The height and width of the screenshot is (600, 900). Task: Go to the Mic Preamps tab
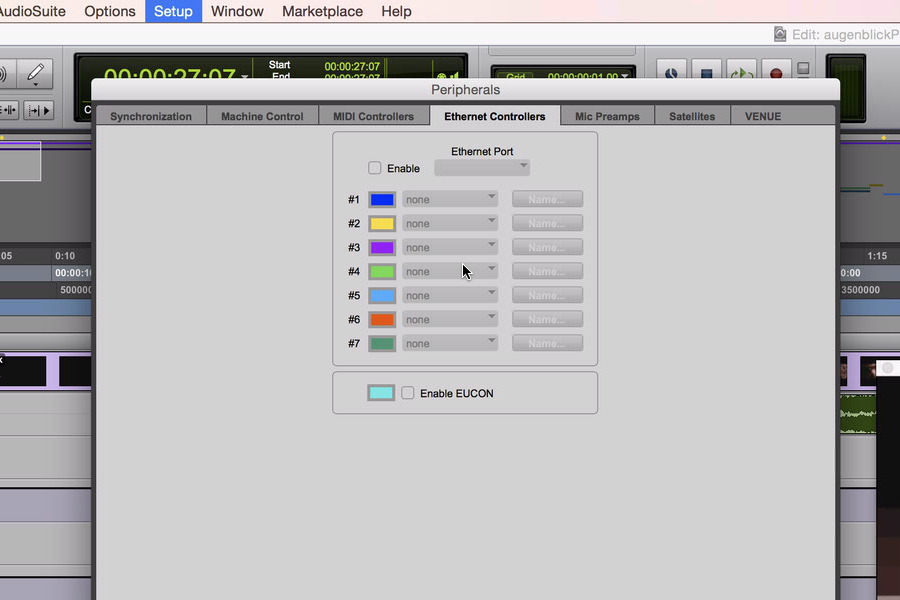coord(607,116)
